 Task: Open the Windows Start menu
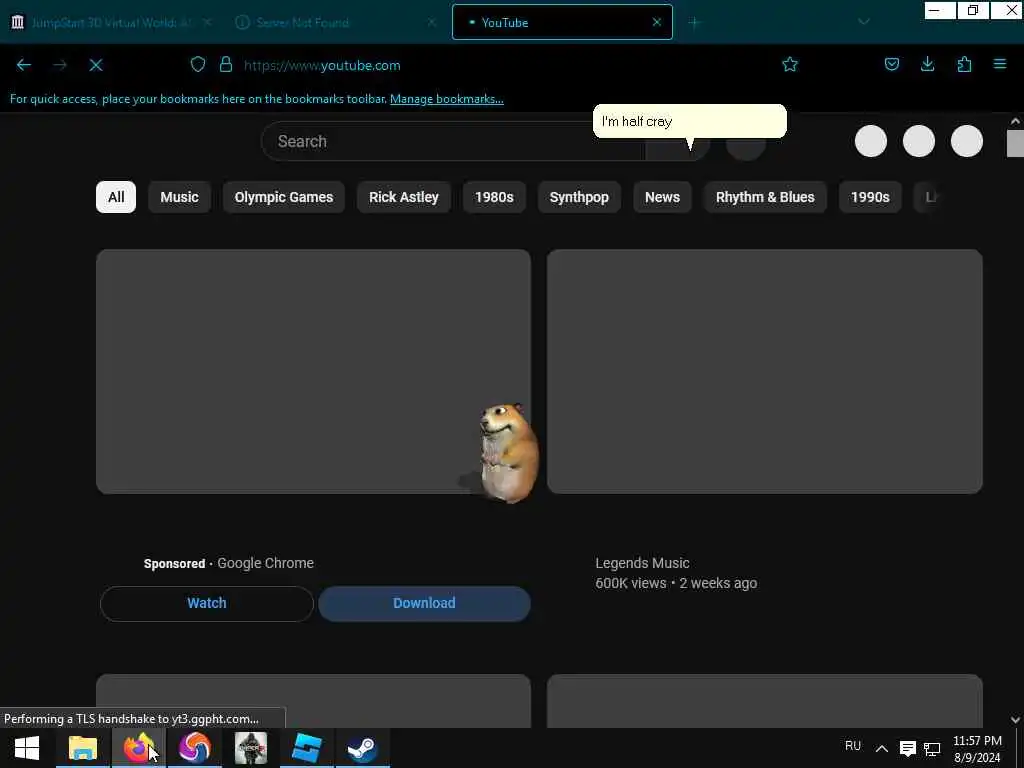tap(27, 748)
